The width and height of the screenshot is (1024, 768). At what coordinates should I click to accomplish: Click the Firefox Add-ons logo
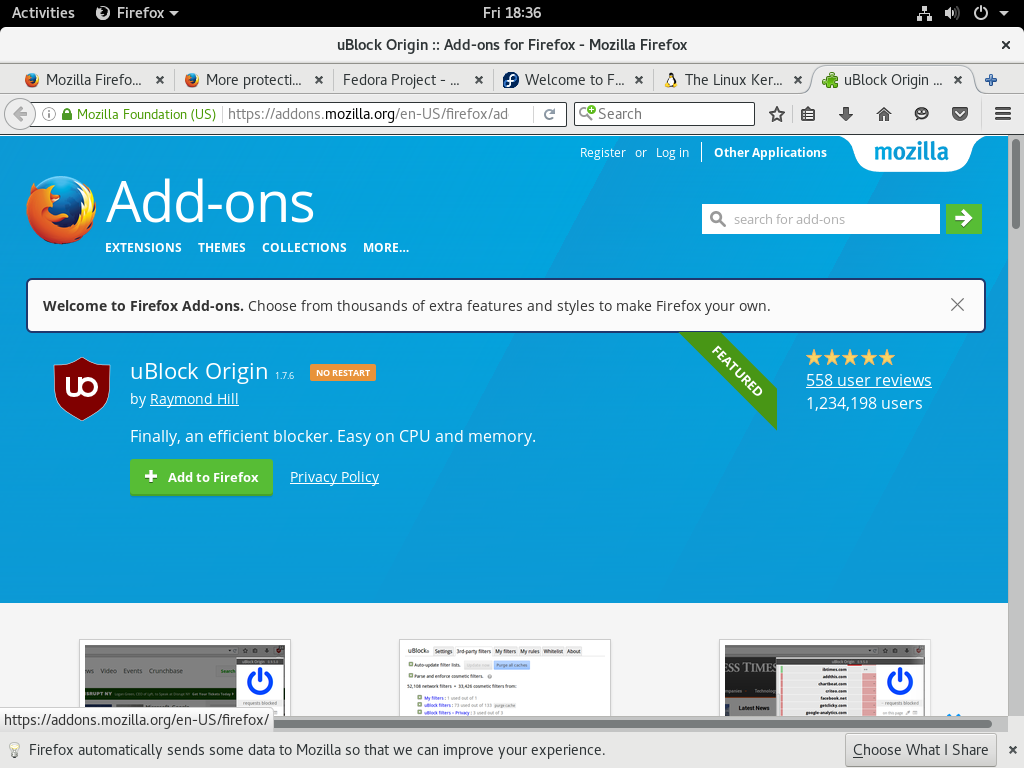point(61,210)
